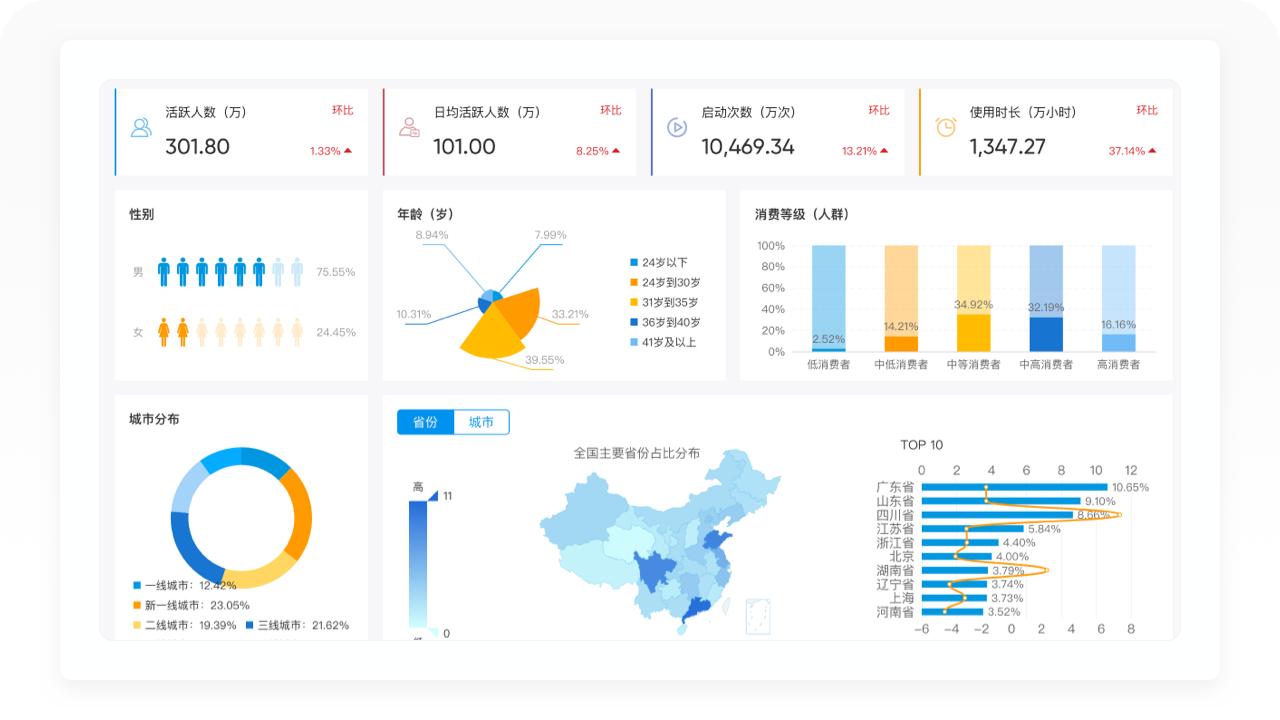The height and width of the screenshot is (720, 1280).
Task: Click the users icon beside 活跃人数
Action: pos(141,127)
